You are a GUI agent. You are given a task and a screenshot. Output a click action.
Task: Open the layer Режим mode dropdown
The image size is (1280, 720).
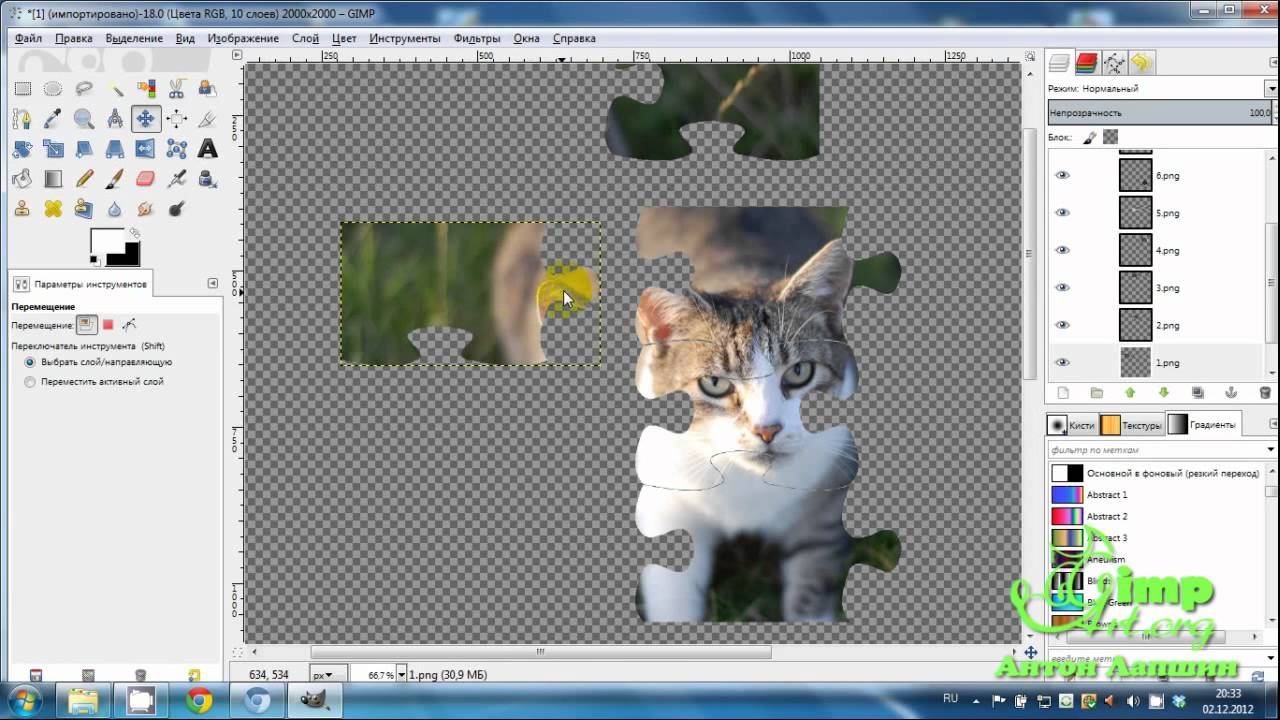coord(1271,88)
